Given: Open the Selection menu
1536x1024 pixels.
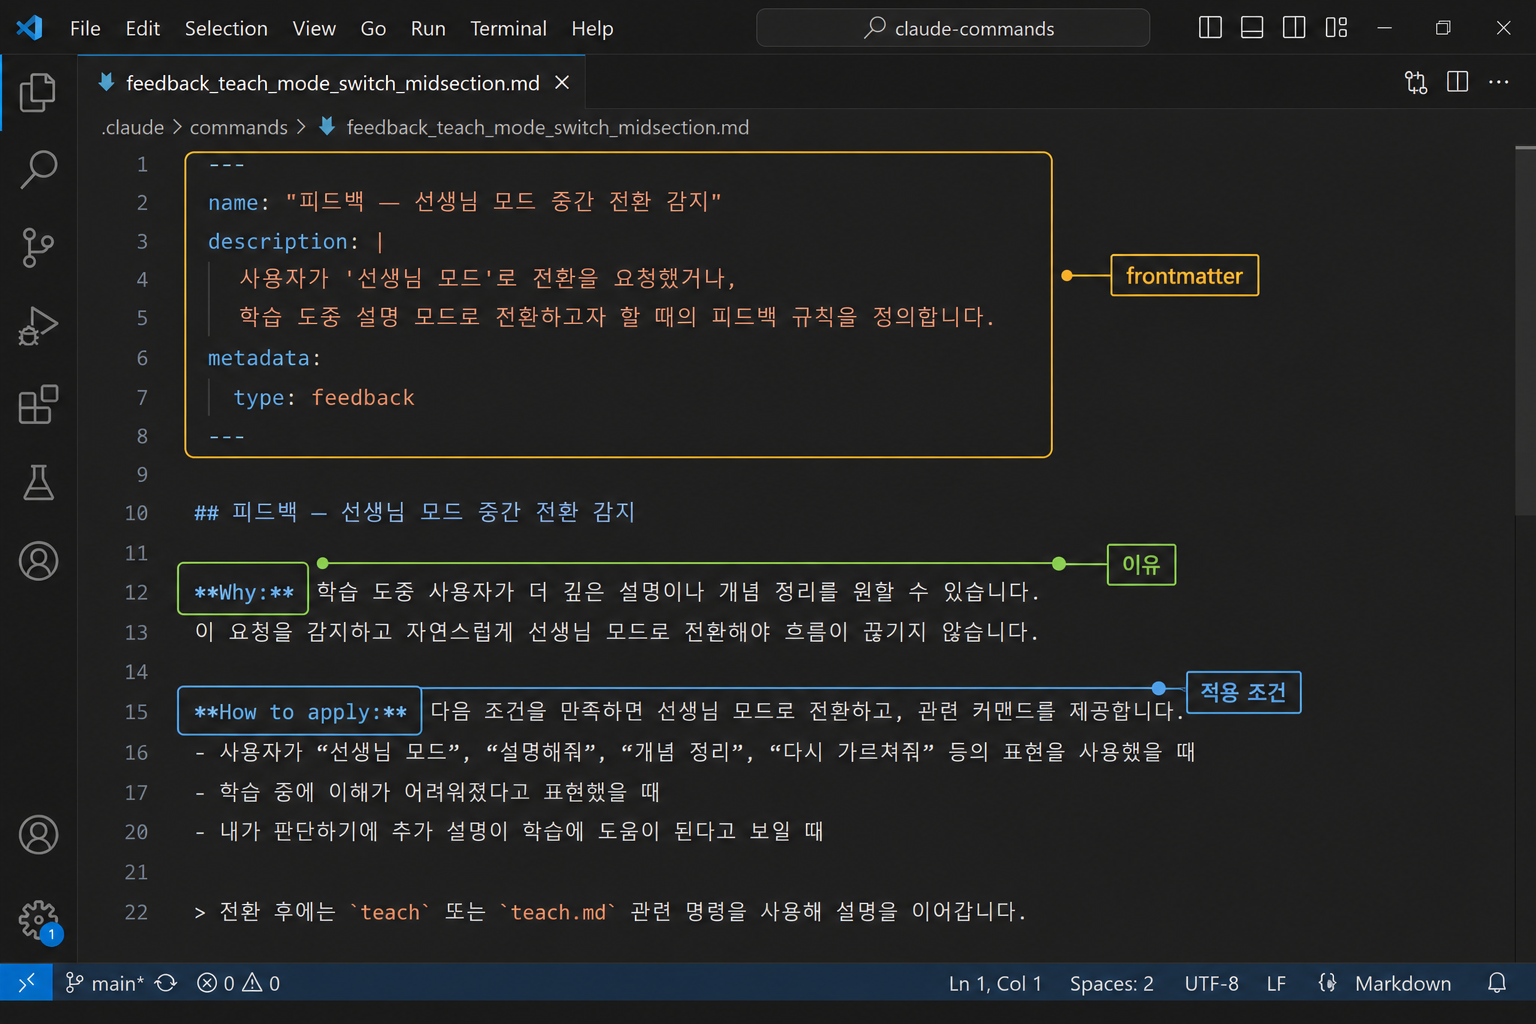Looking at the screenshot, I should [x=226, y=28].
